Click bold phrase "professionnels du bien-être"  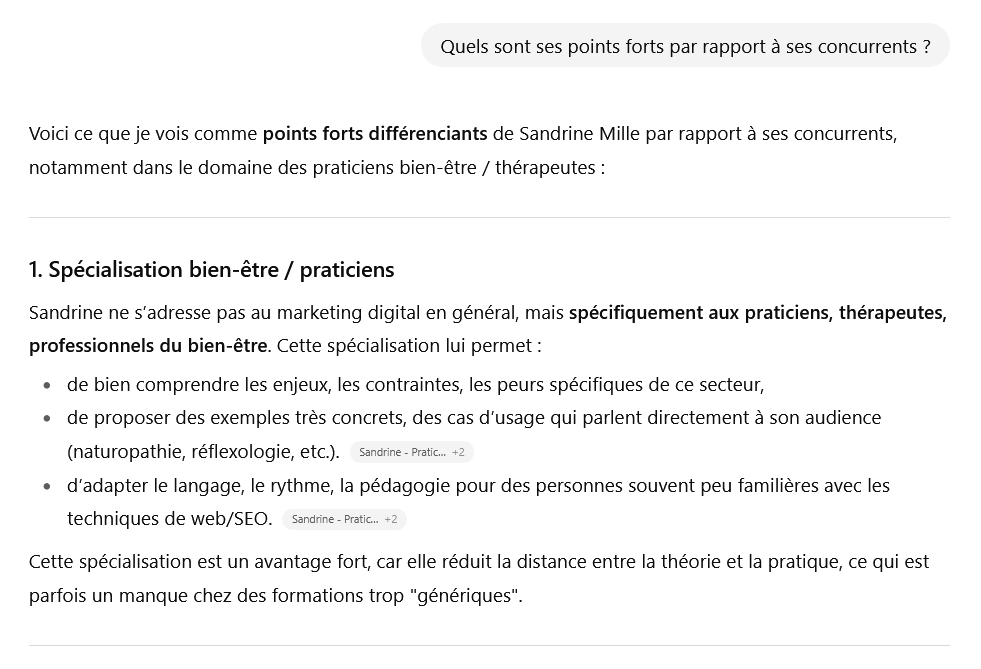pos(148,347)
